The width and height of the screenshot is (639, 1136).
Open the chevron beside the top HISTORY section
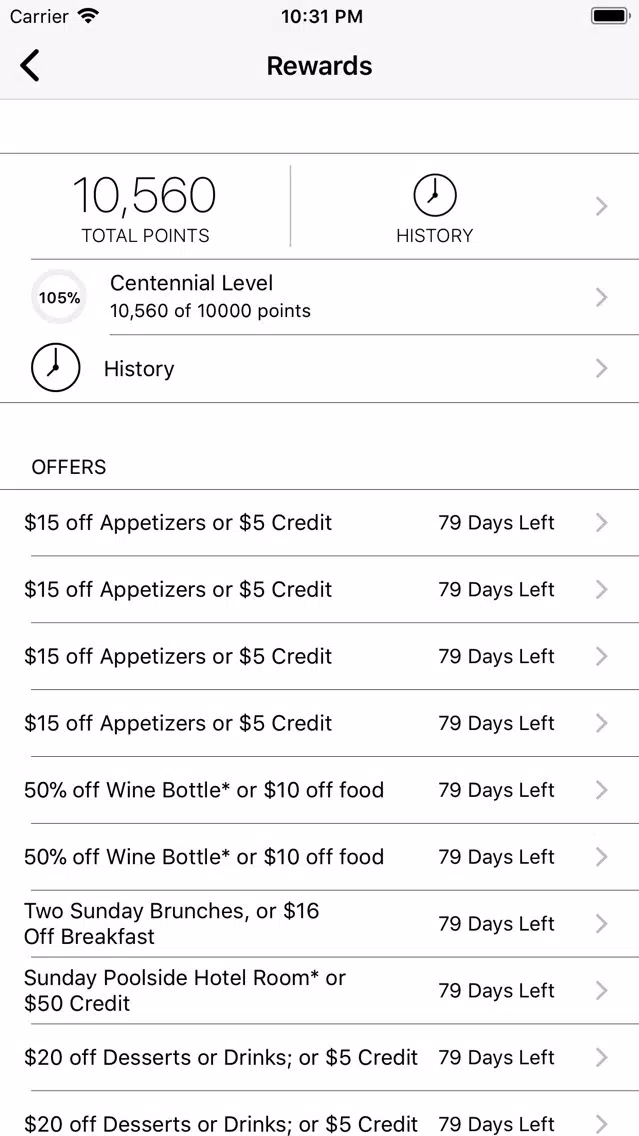pos(601,207)
